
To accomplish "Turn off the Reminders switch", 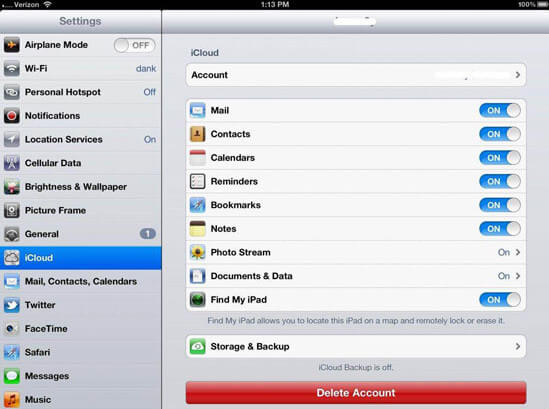I will click(x=500, y=181).
